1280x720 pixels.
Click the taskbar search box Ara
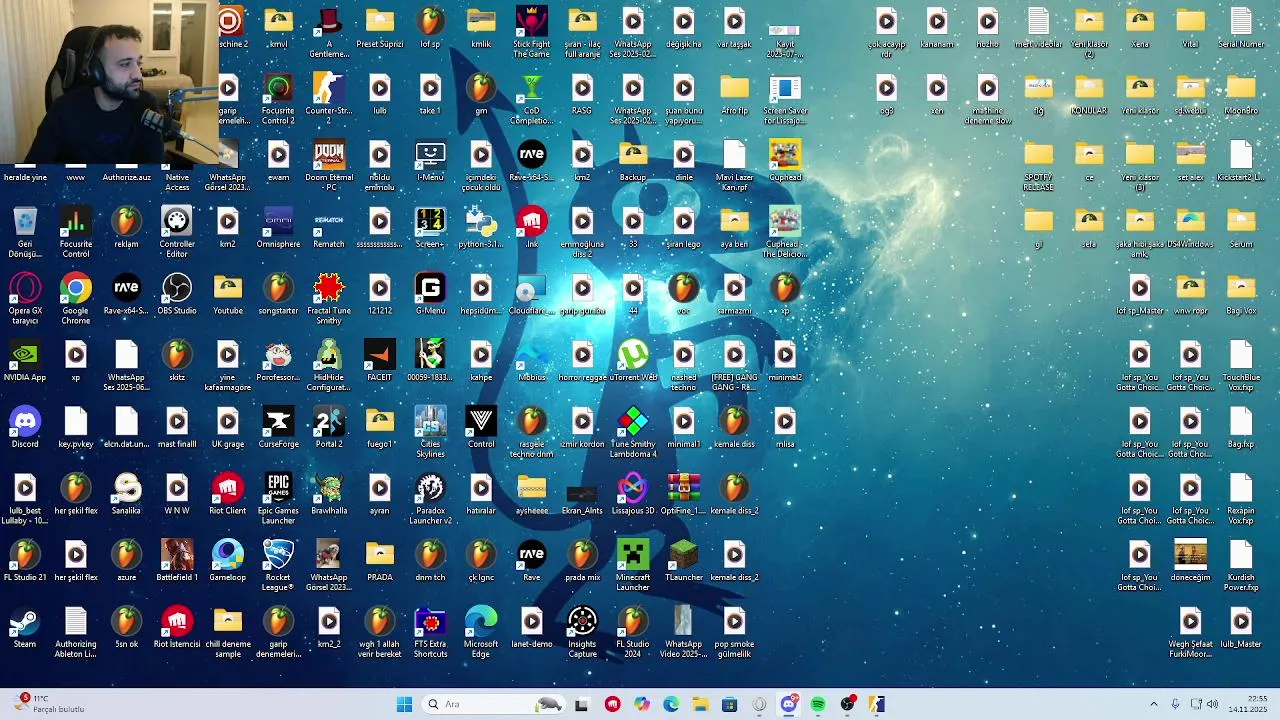pos(493,704)
